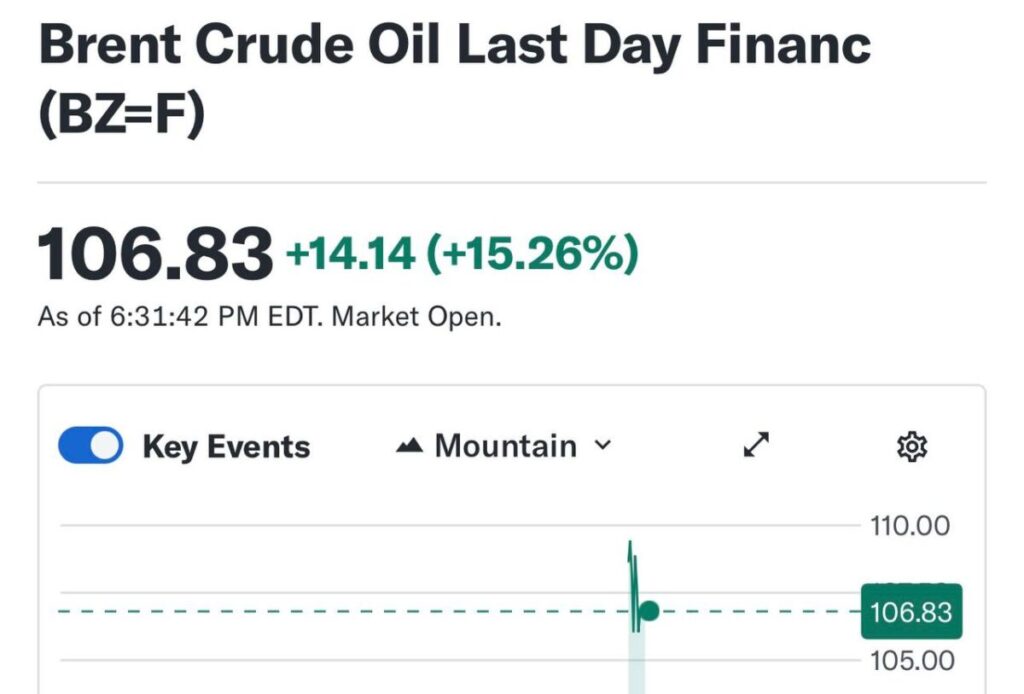Click the +14.14 price change value

click(x=350, y=254)
